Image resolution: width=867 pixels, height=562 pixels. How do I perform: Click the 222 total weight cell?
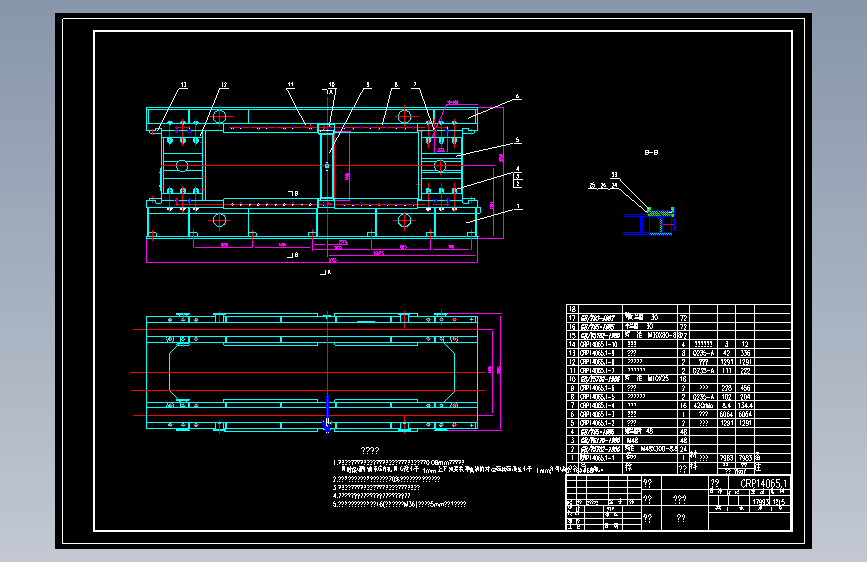point(745,371)
